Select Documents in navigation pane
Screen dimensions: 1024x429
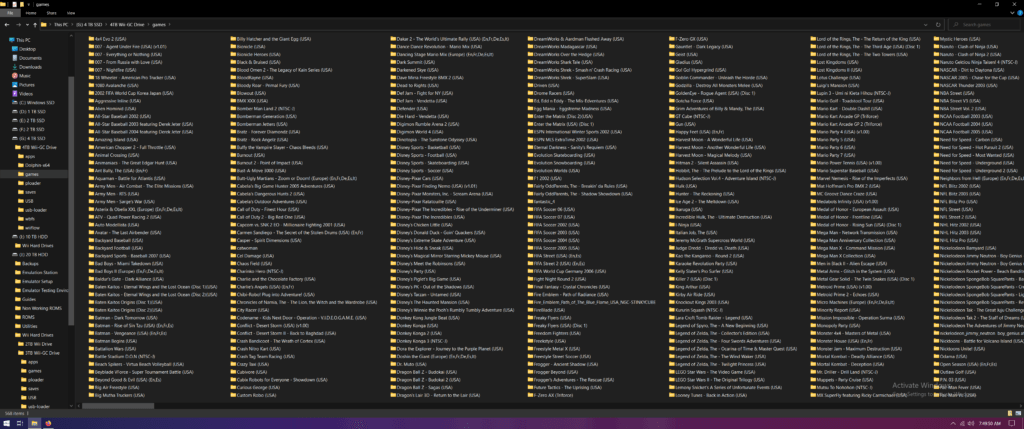[x=29, y=57]
